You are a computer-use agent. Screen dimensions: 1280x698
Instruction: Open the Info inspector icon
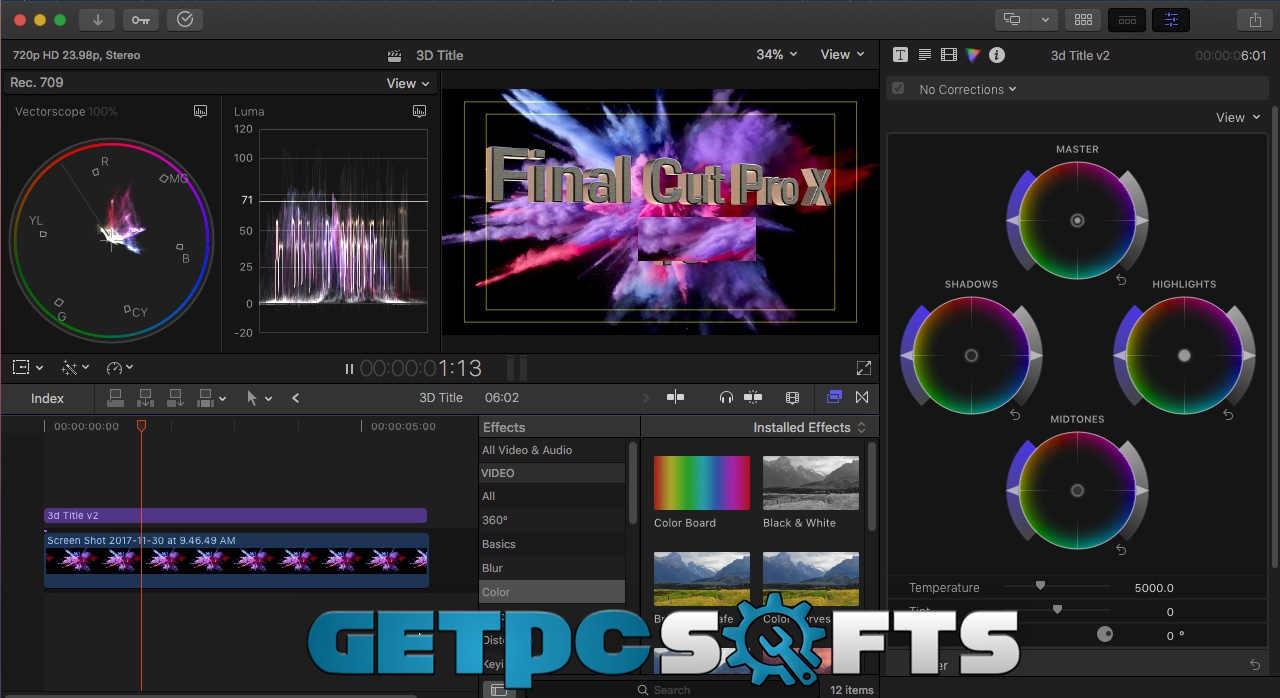(x=997, y=55)
